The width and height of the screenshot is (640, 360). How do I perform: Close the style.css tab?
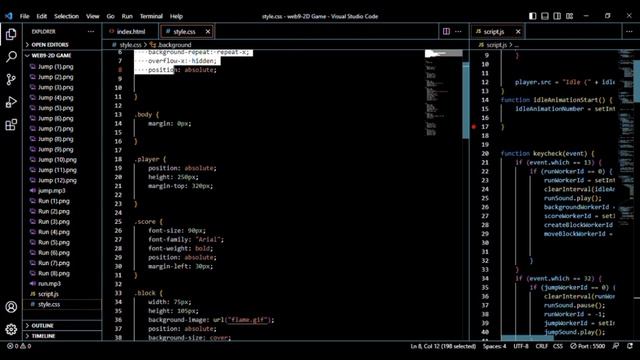click(x=208, y=31)
